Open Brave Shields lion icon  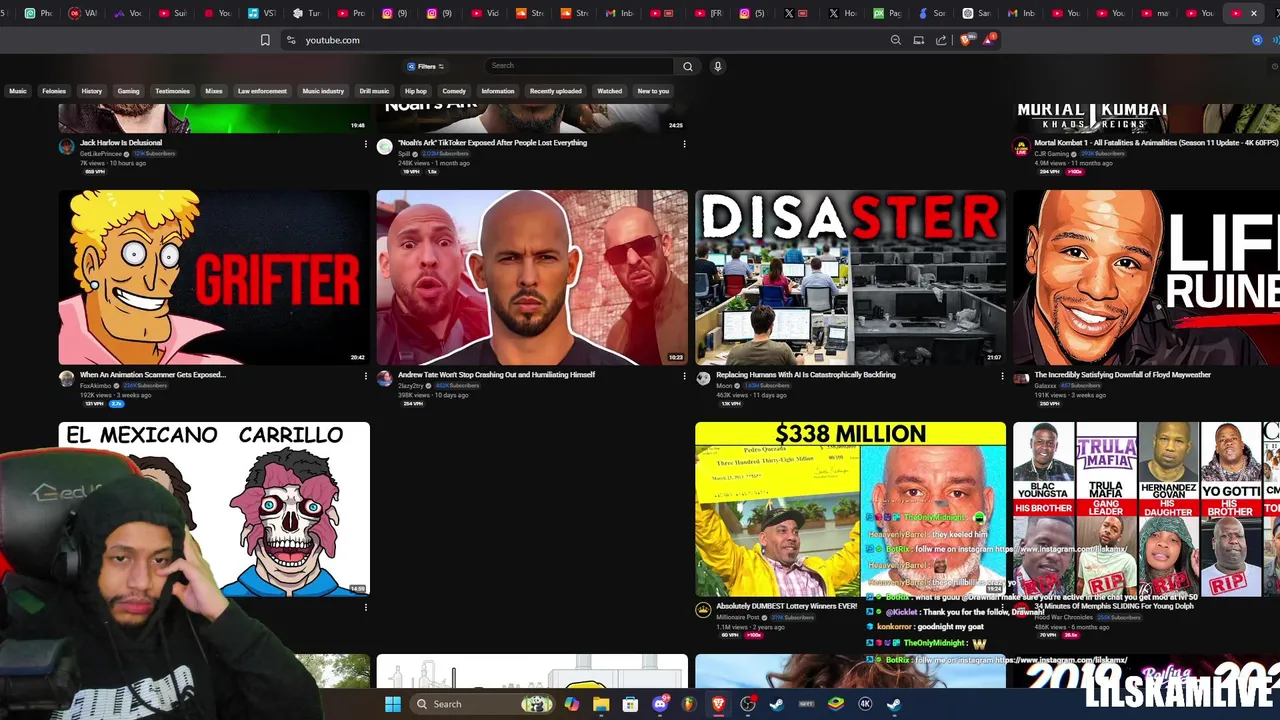pyautogui.click(x=965, y=40)
